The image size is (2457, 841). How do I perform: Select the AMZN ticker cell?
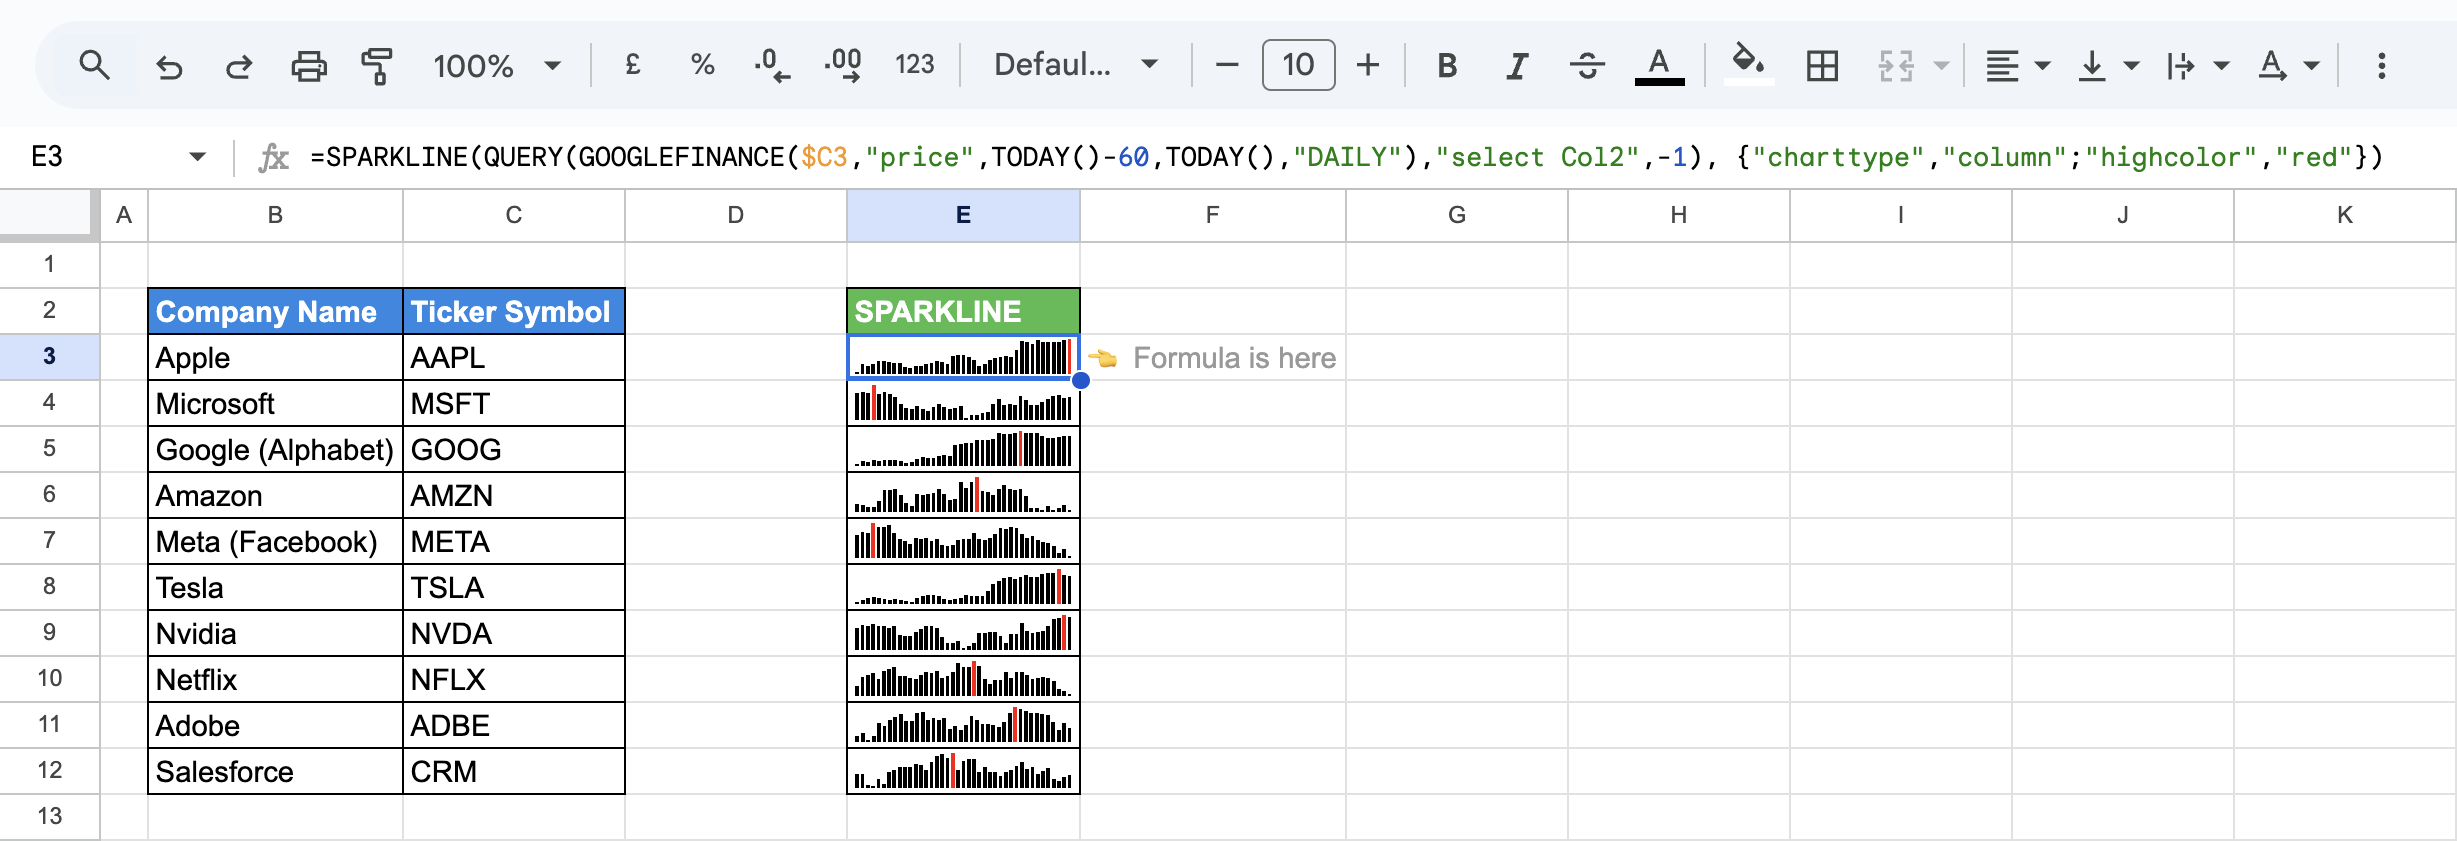514,495
